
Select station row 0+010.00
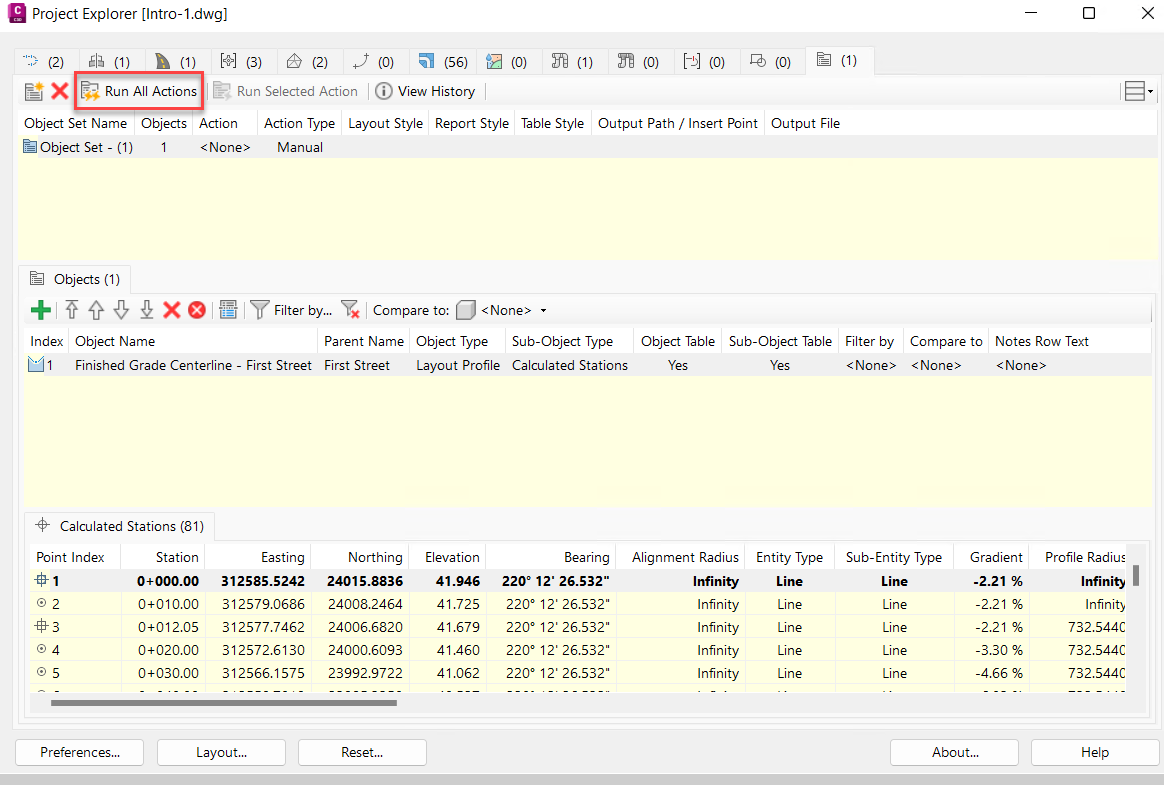pos(579,604)
